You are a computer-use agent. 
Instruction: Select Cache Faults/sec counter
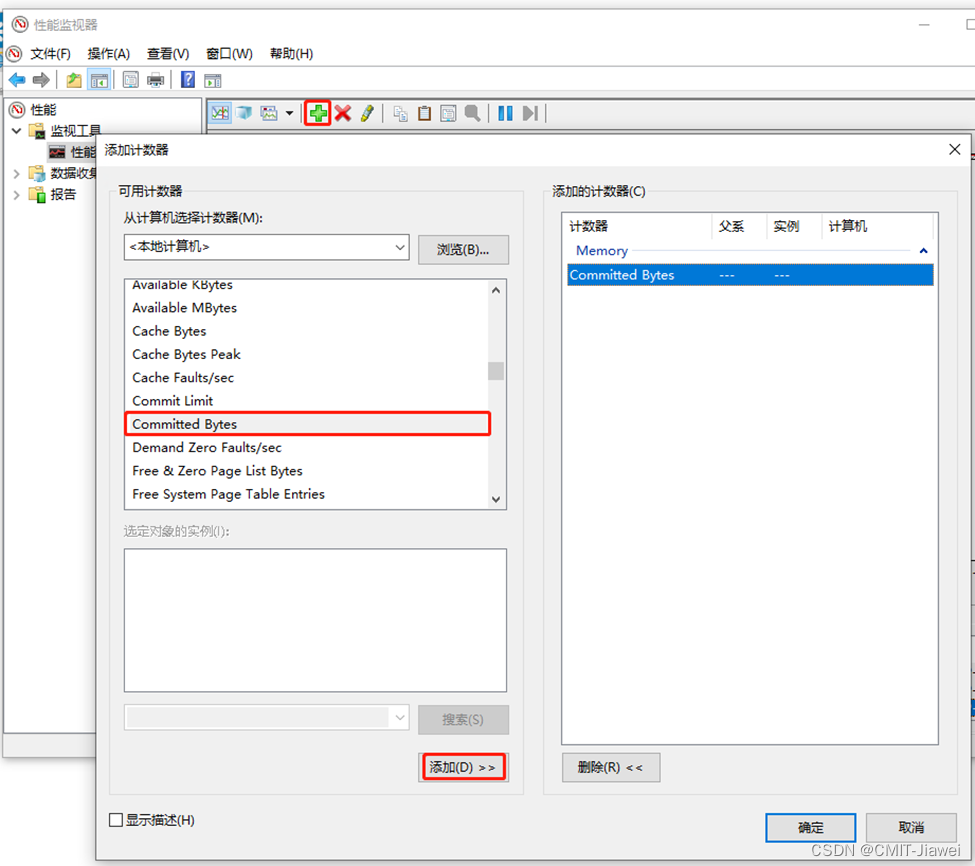183,378
